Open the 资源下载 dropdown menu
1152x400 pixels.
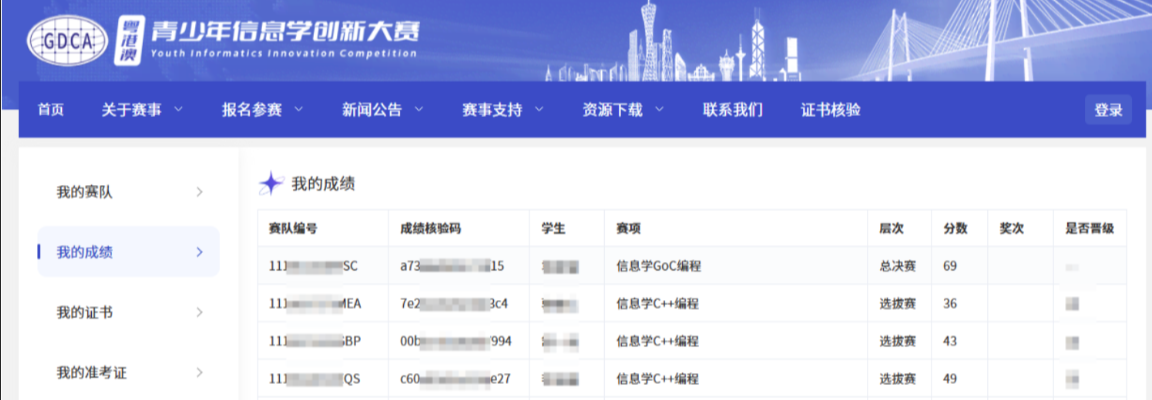click(x=624, y=110)
